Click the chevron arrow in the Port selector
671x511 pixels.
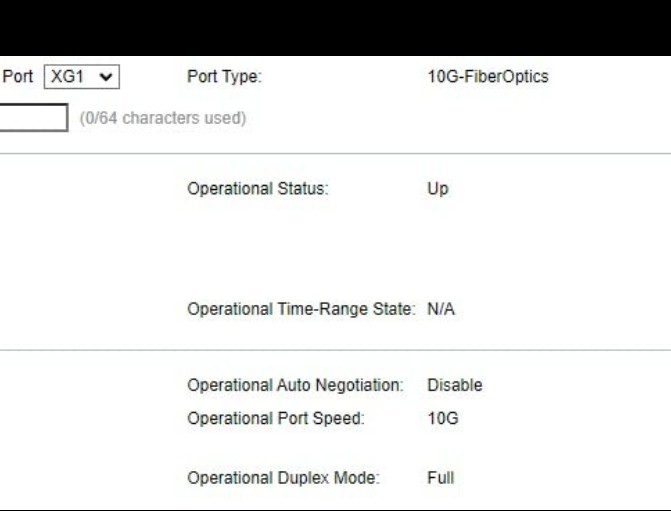[x=105, y=77]
